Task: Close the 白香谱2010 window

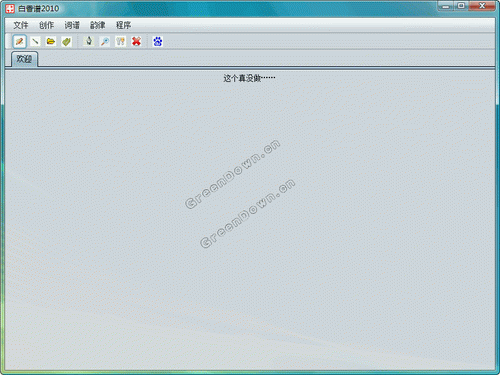Action: pyautogui.click(x=482, y=6)
